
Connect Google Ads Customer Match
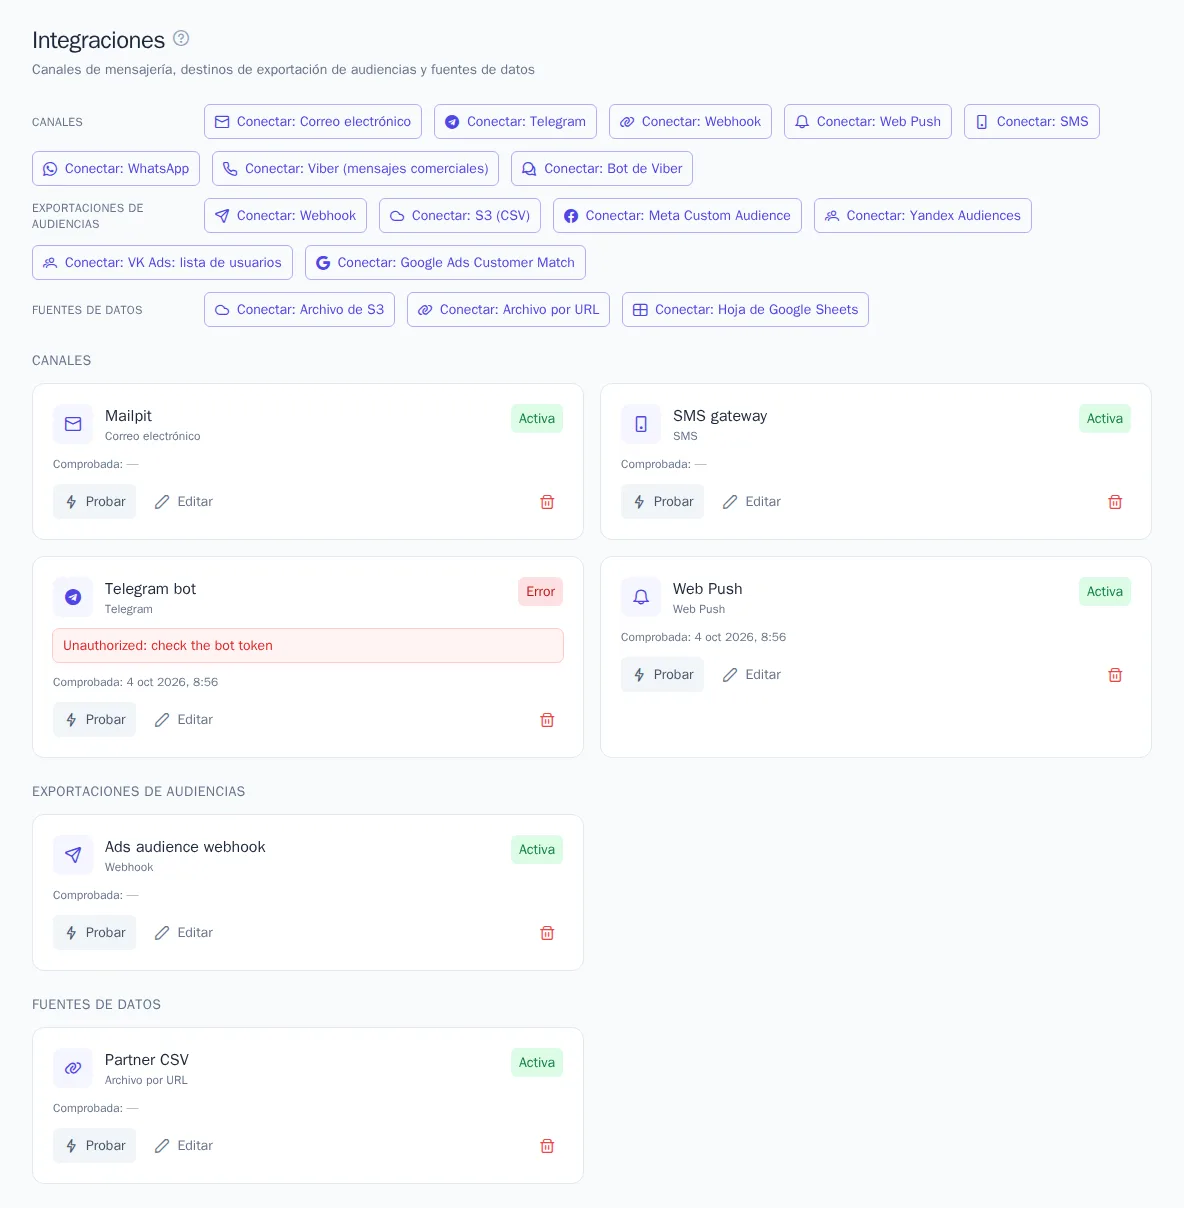click(x=445, y=262)
